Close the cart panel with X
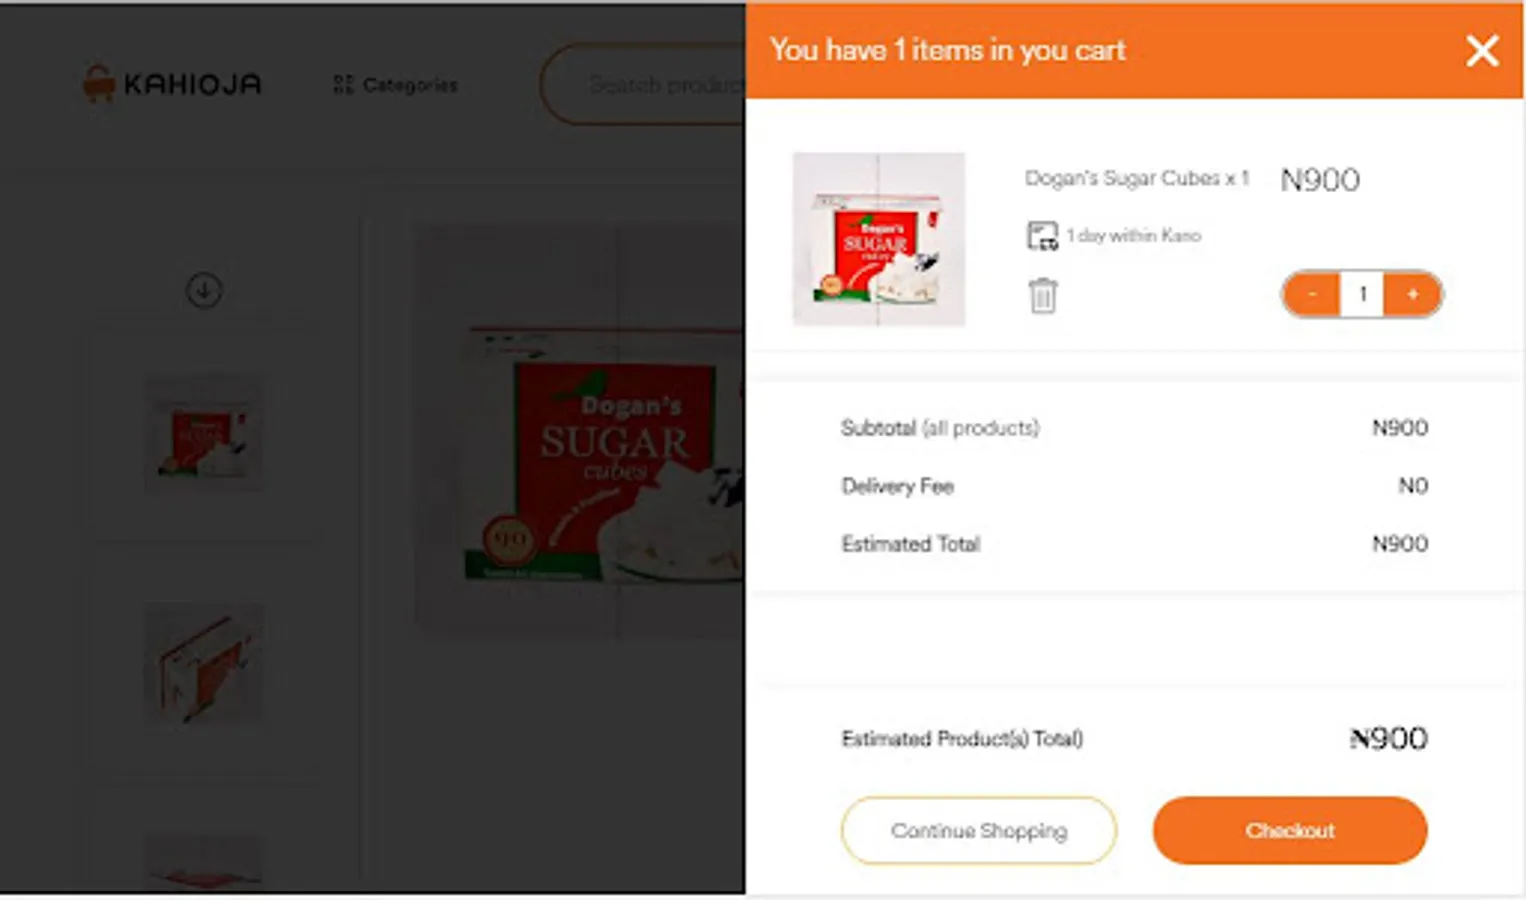The image size is (1526, 900). point(1481,50)
